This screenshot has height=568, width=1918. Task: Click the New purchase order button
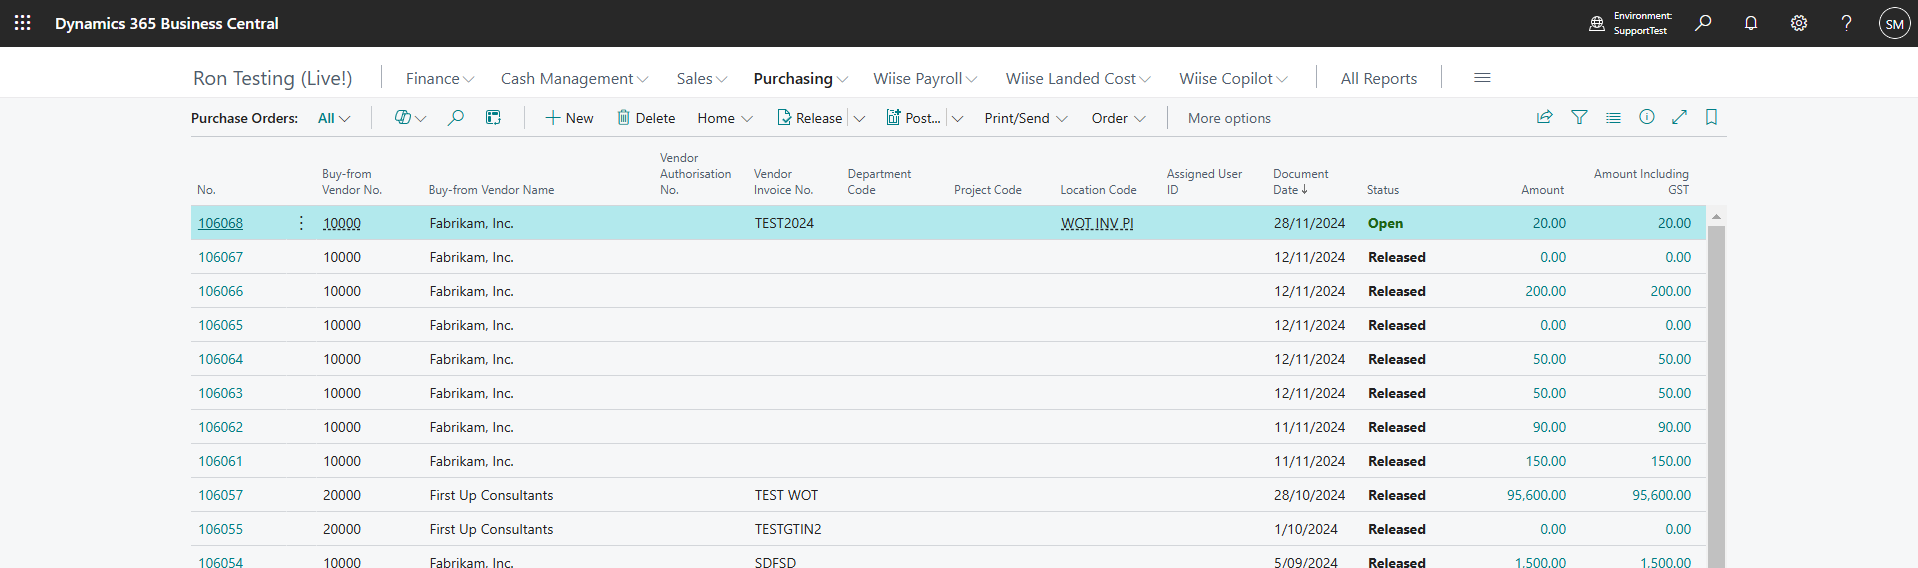(x=569, y=118)
